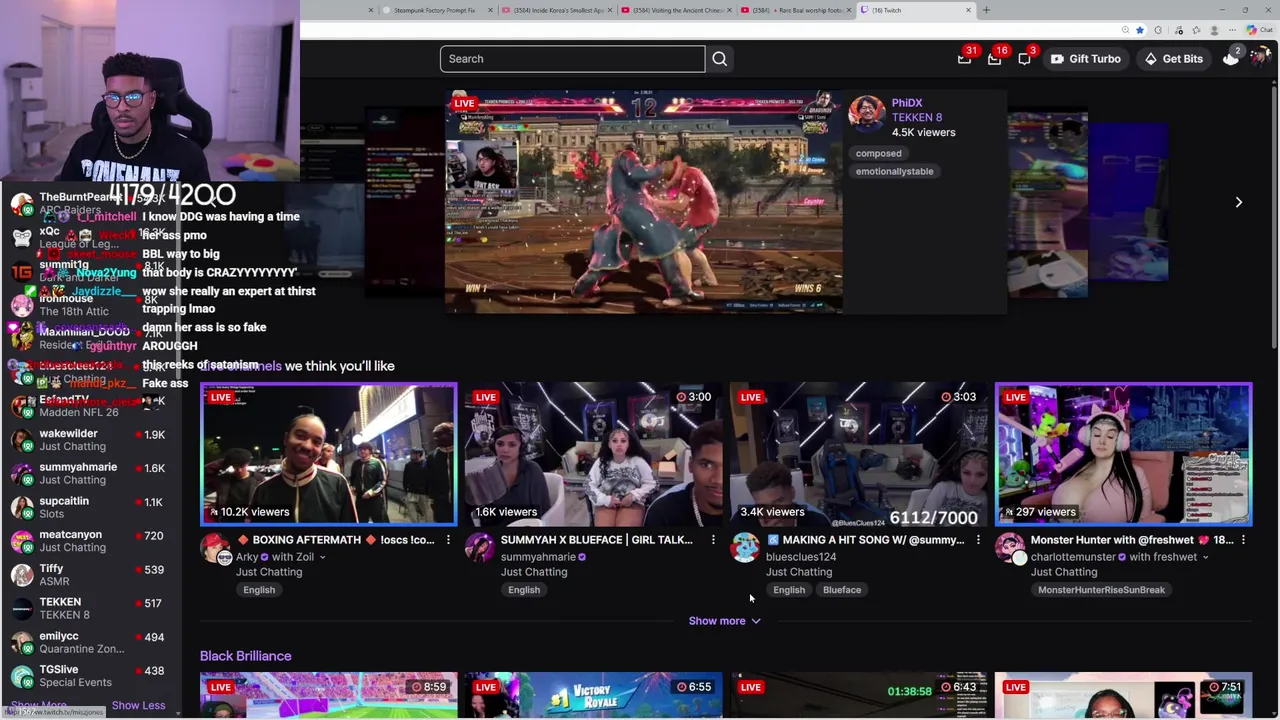
Task: Open options menu for BOXING AFTERMATH stream
Action: point(448,540)
